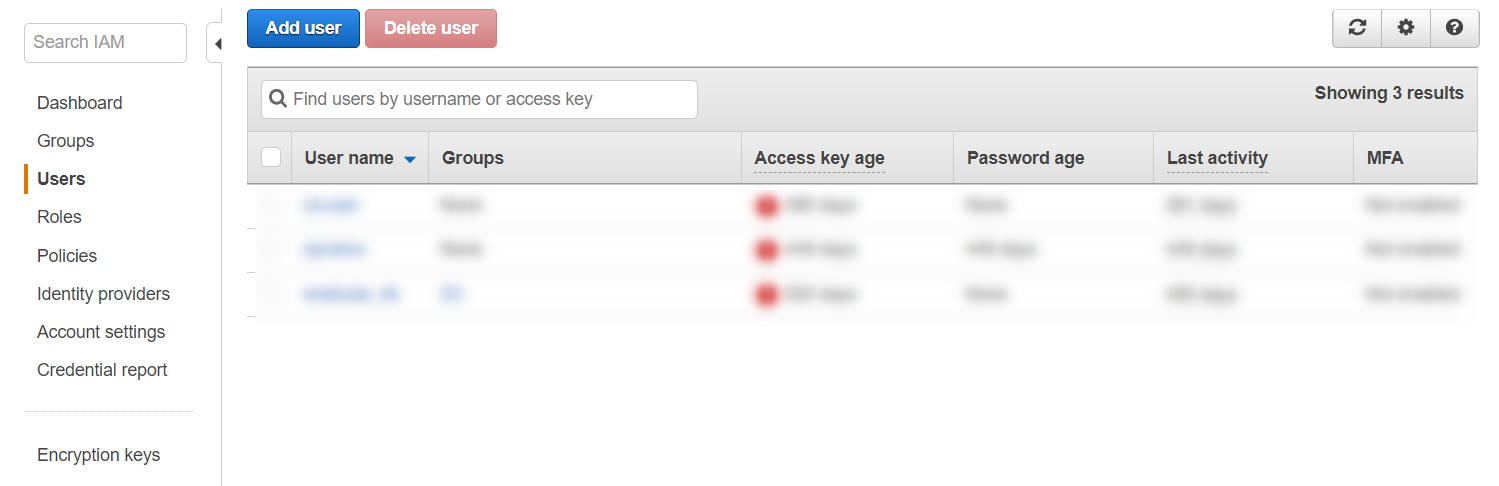
Task: Select Roles in navigation
Action: click(x=59, y=217)
